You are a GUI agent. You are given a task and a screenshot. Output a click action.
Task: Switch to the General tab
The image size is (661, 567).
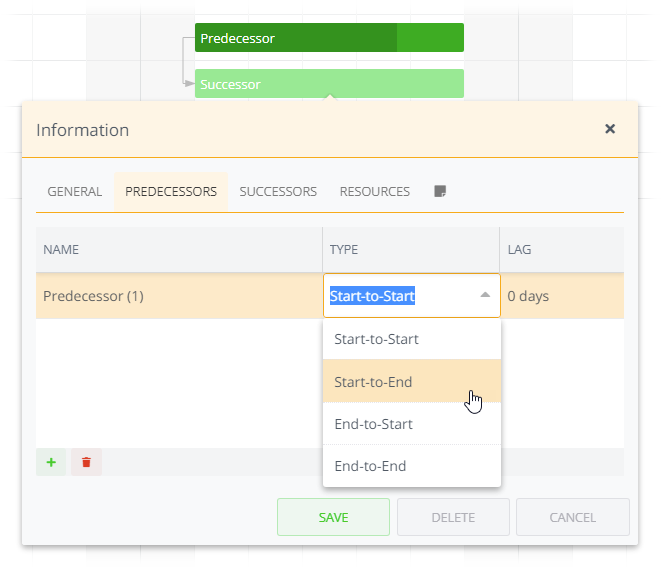(x=75, y=191)
